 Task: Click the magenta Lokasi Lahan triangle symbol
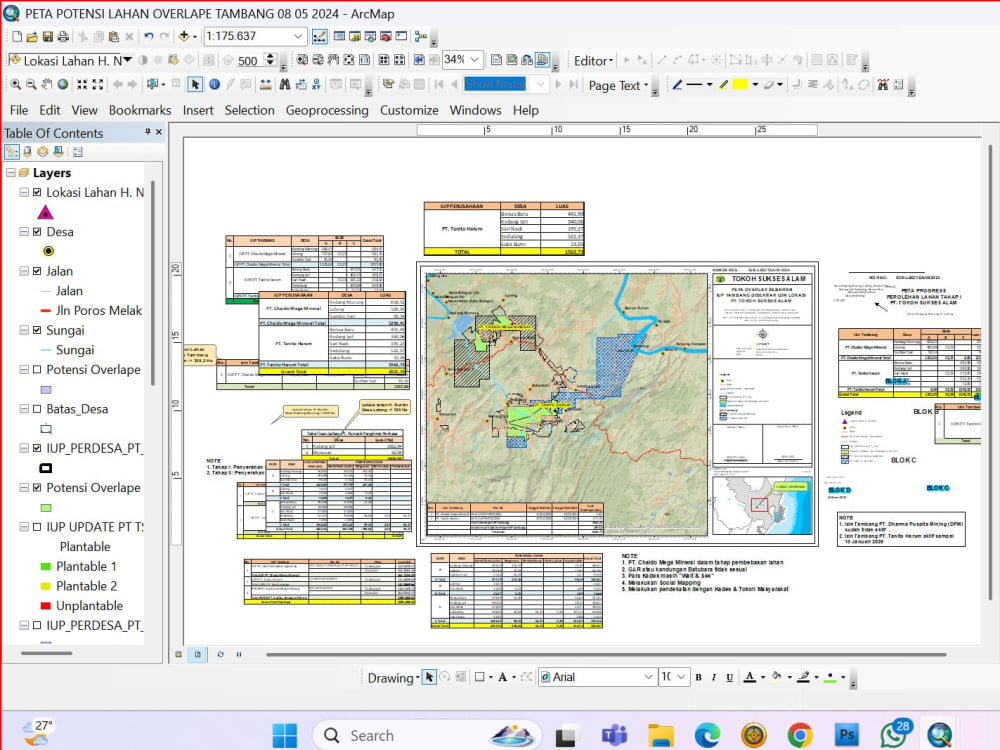tap(45, 212)
